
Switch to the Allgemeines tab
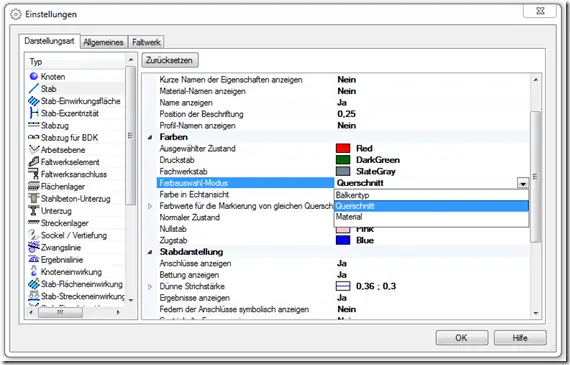(103, 42)
